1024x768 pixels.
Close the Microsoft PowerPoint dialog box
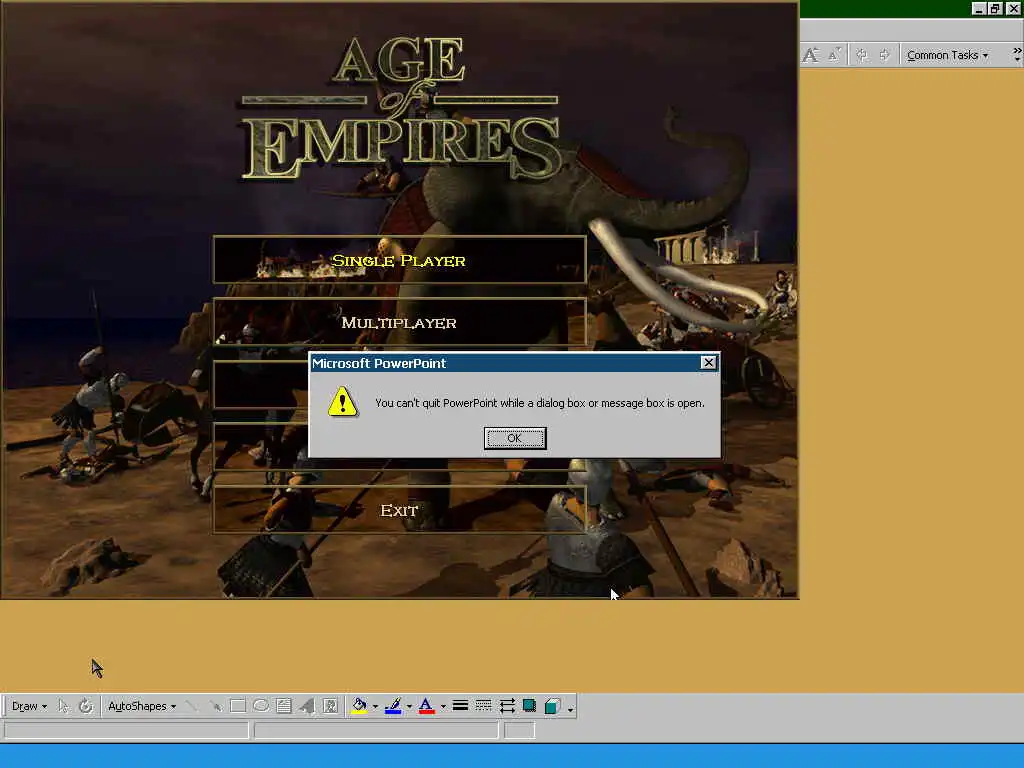pos(708,362)
